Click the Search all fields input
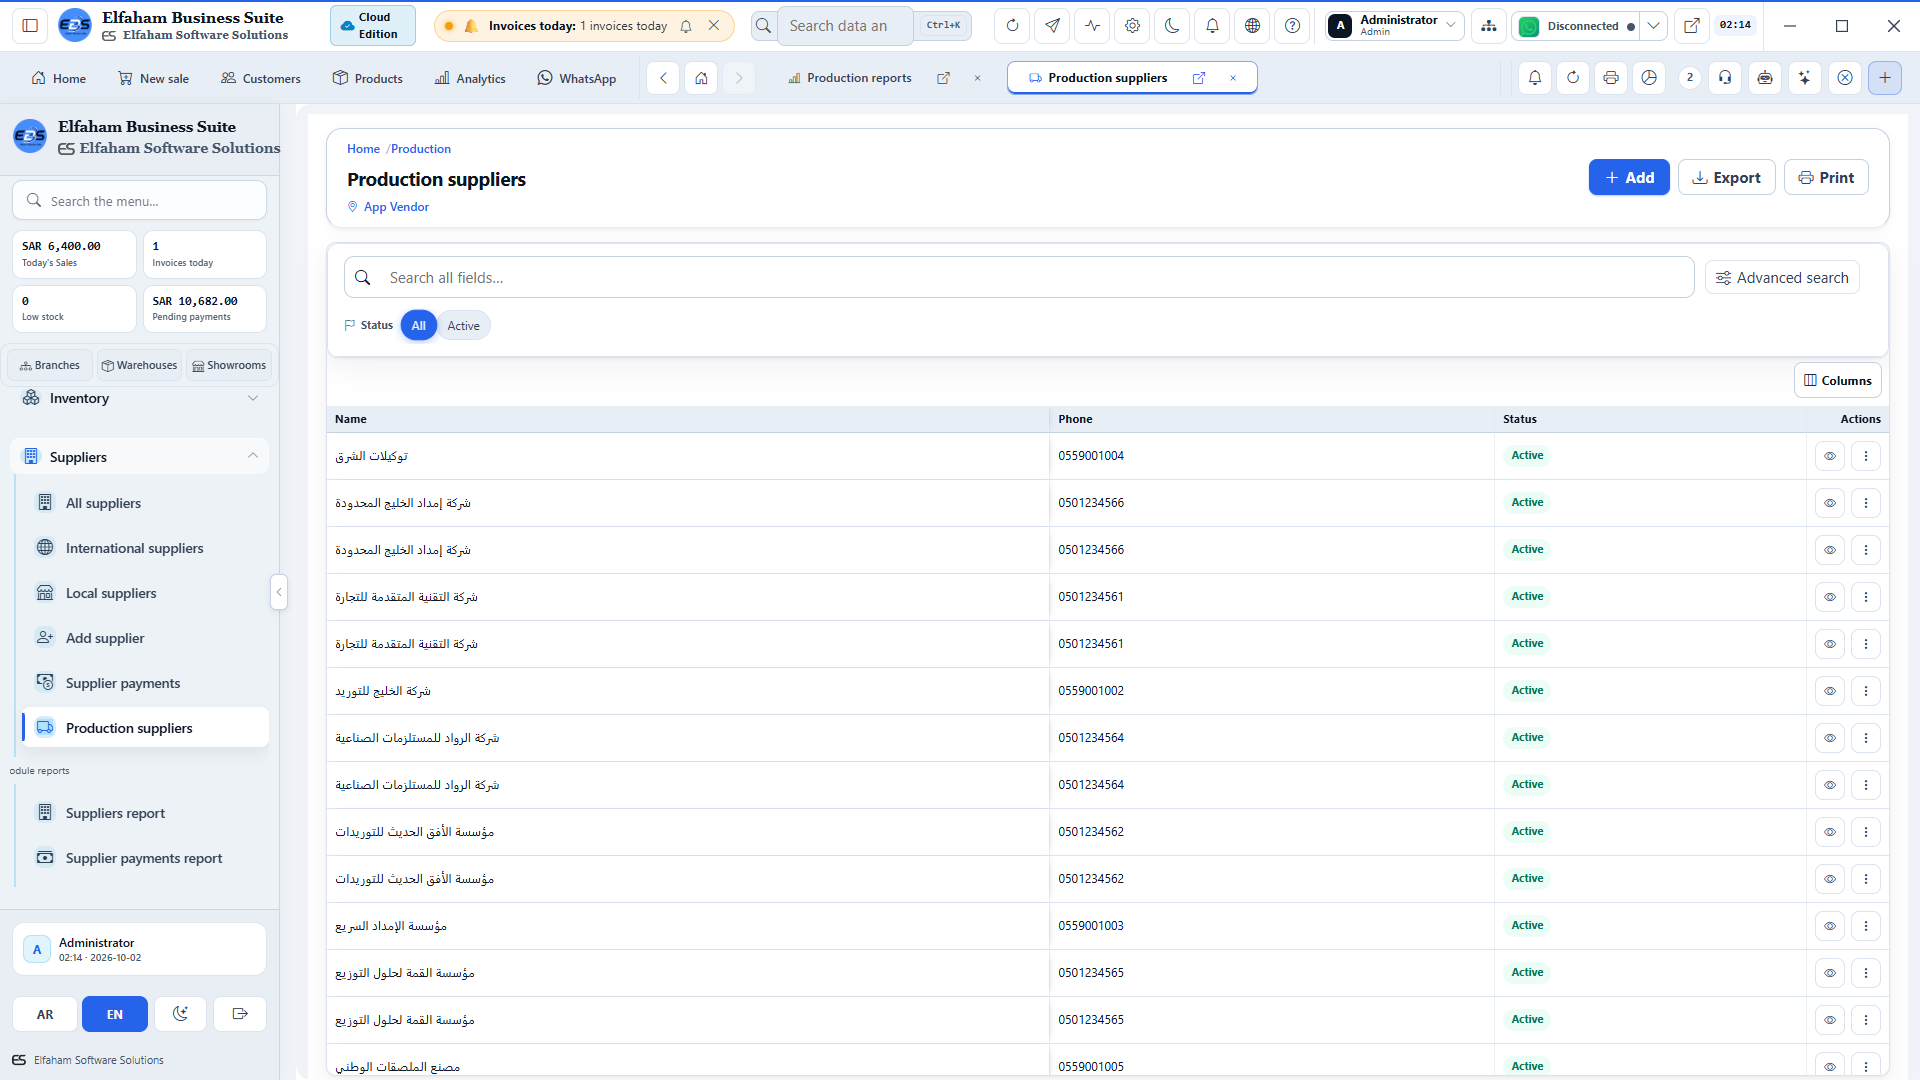1920x1080 pixels. point(1019,278)
